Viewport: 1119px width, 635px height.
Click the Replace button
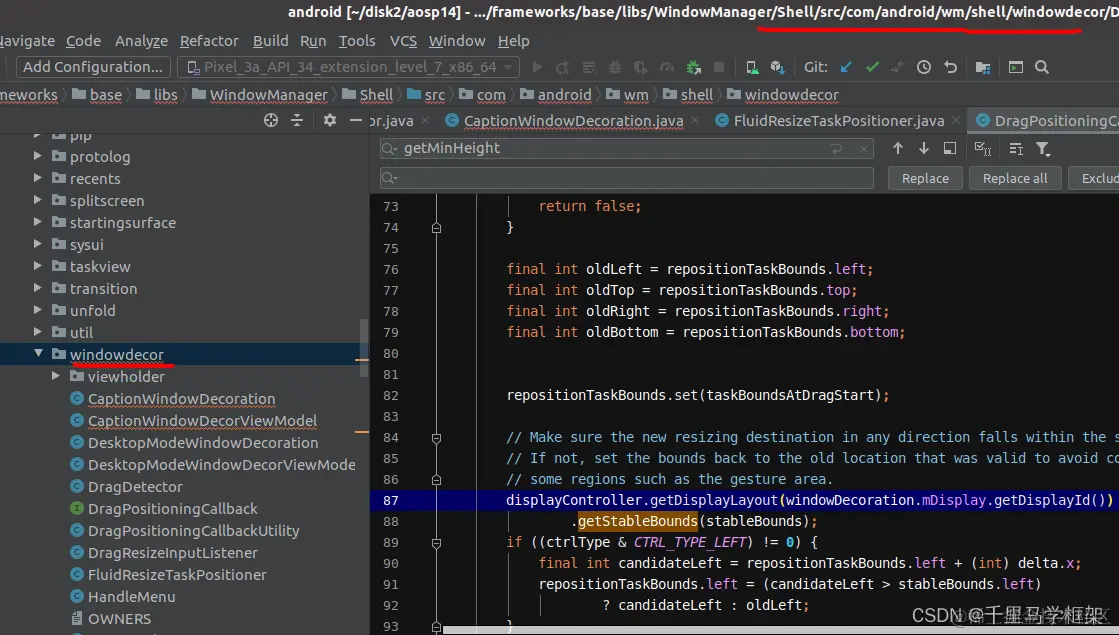925,178
